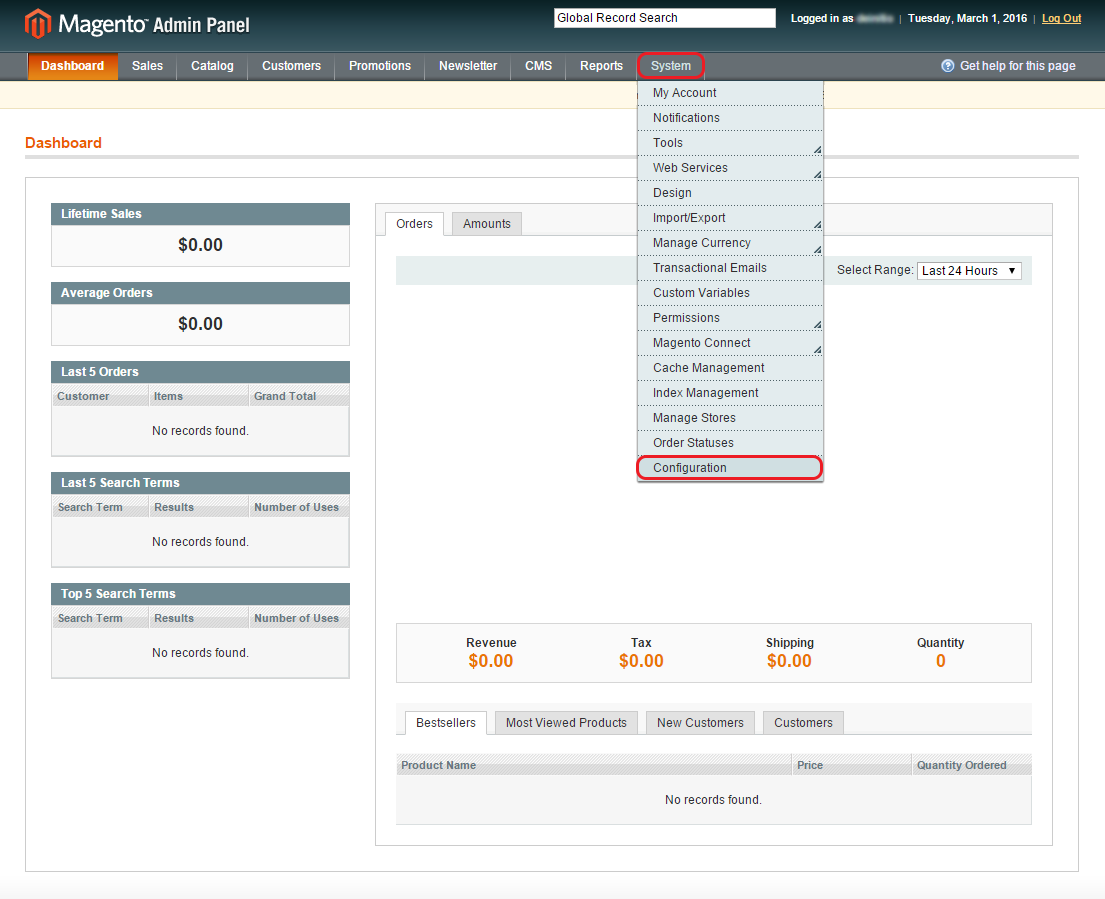Open Cache Management from System menu
The height and width of the screenshot is (899, 1105).
[x=730, y=368]
